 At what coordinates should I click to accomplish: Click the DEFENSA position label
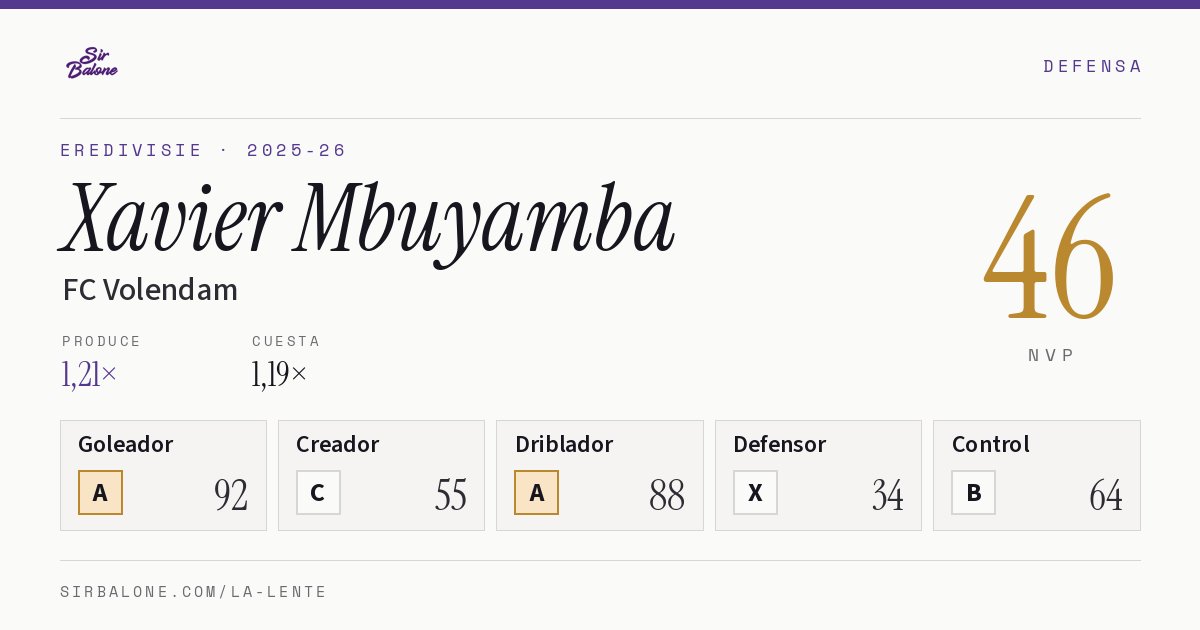1092,66
